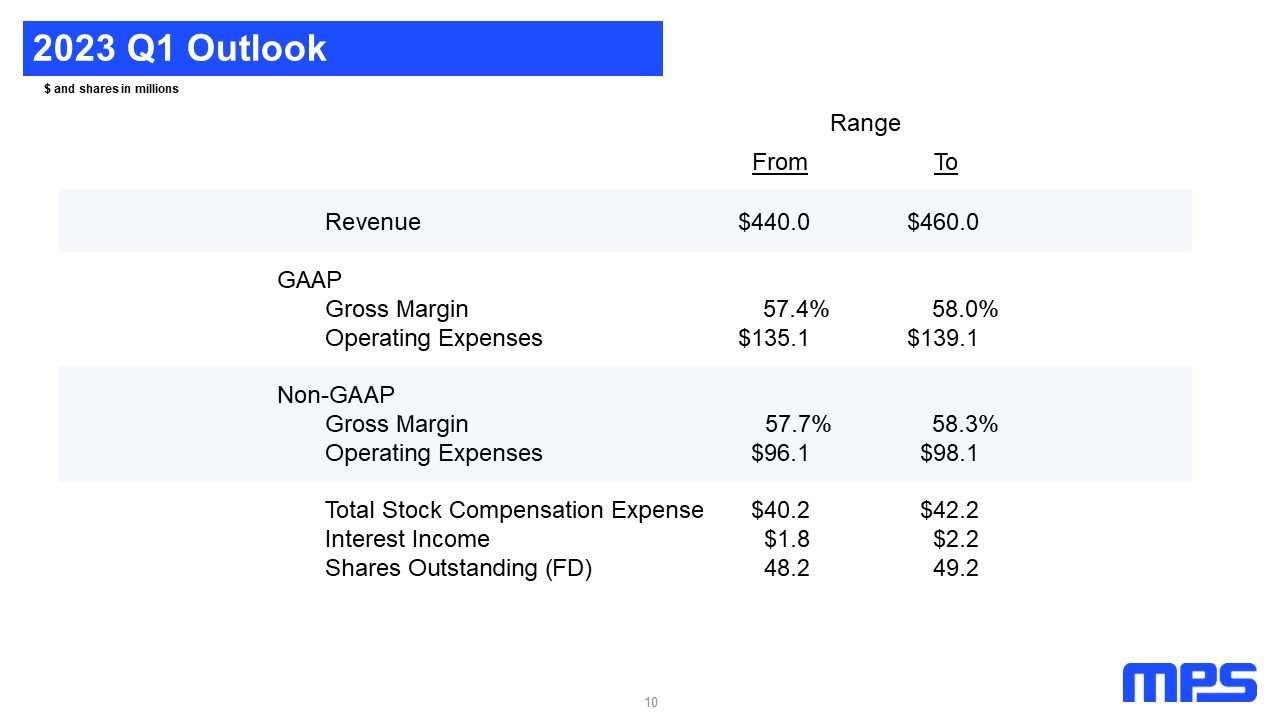Click the slide page number 10

pyautogui.click(x=651, y=702)
